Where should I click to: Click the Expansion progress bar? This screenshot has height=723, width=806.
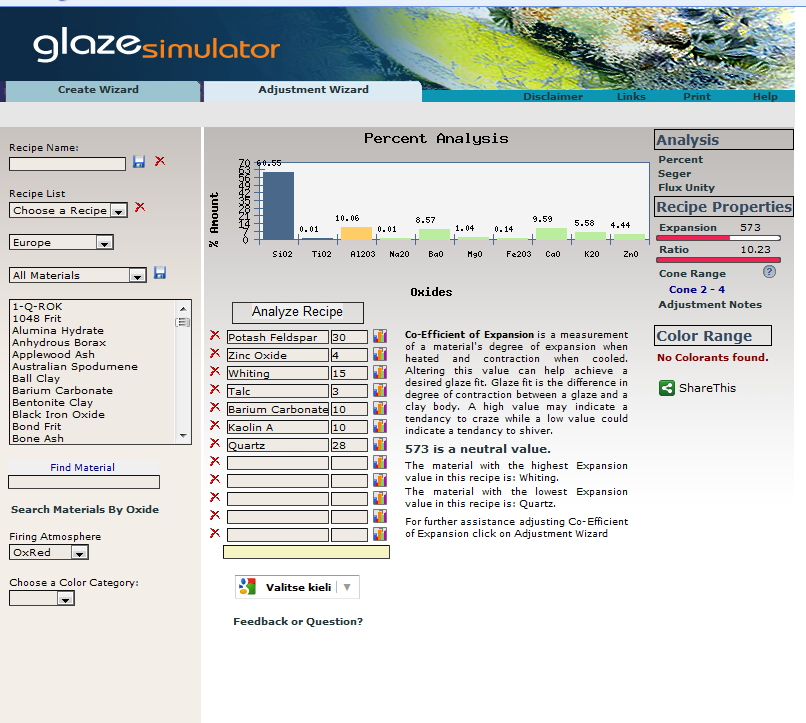tap(718, 238)
